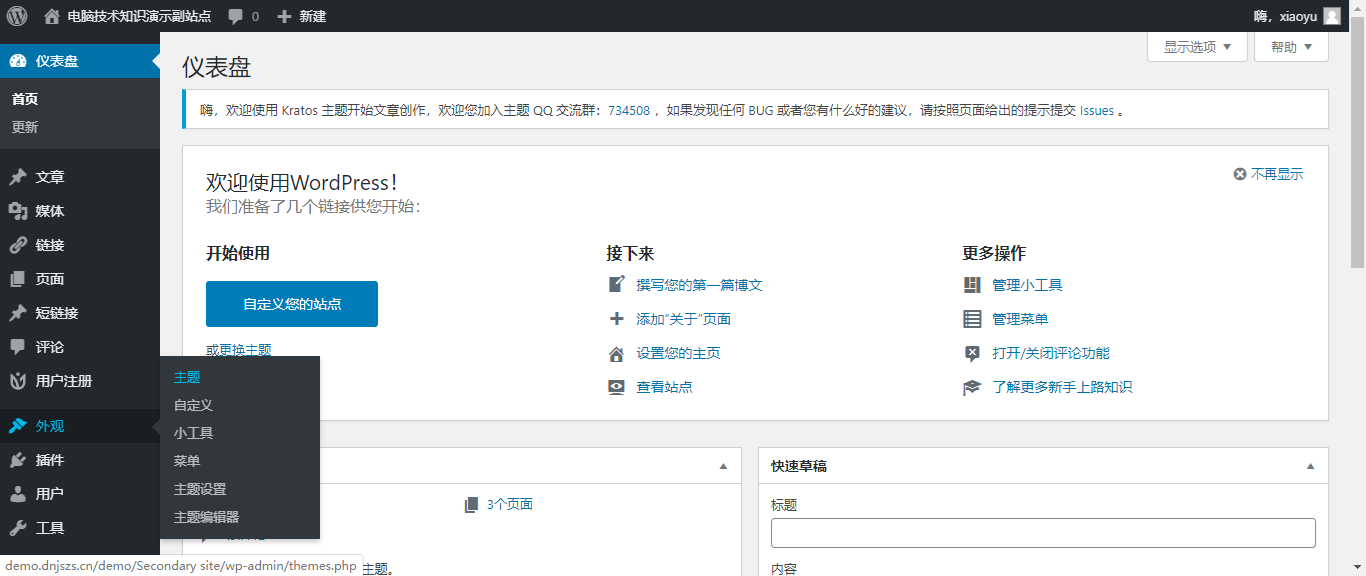Expand the 帮助 help dropdown
The image size is (1366, 576).
1291,47
